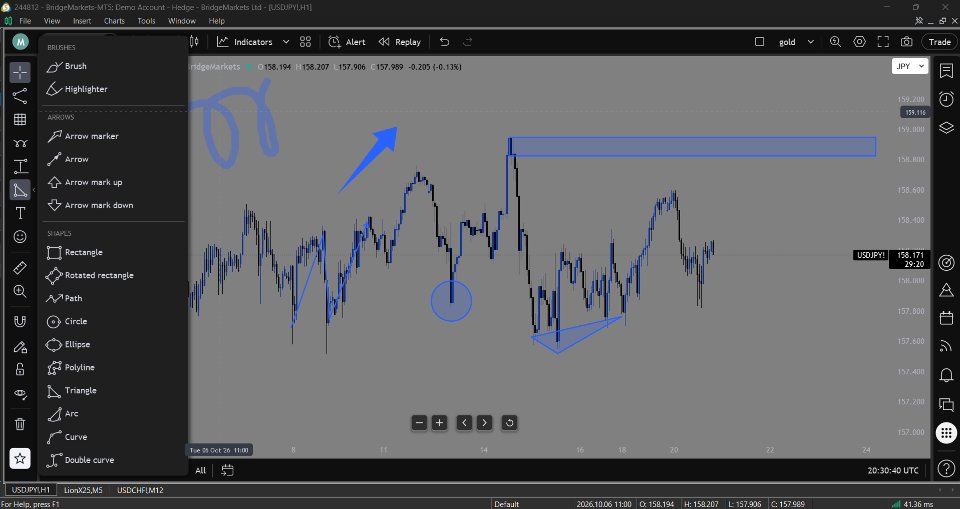Select the chart layout square checkbox

(x=759, y=42)
